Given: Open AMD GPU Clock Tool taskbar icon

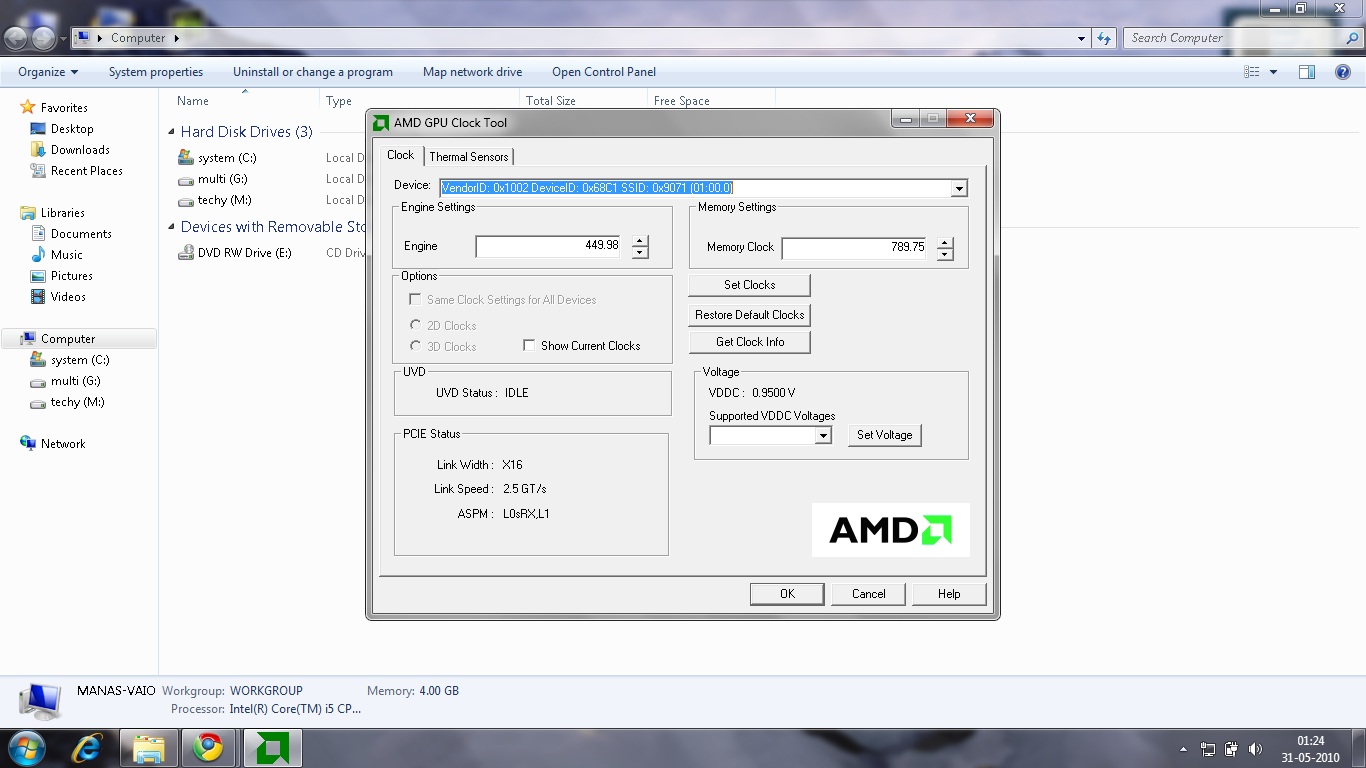Looking at the screenshot, I should click(x=272, y=748).
